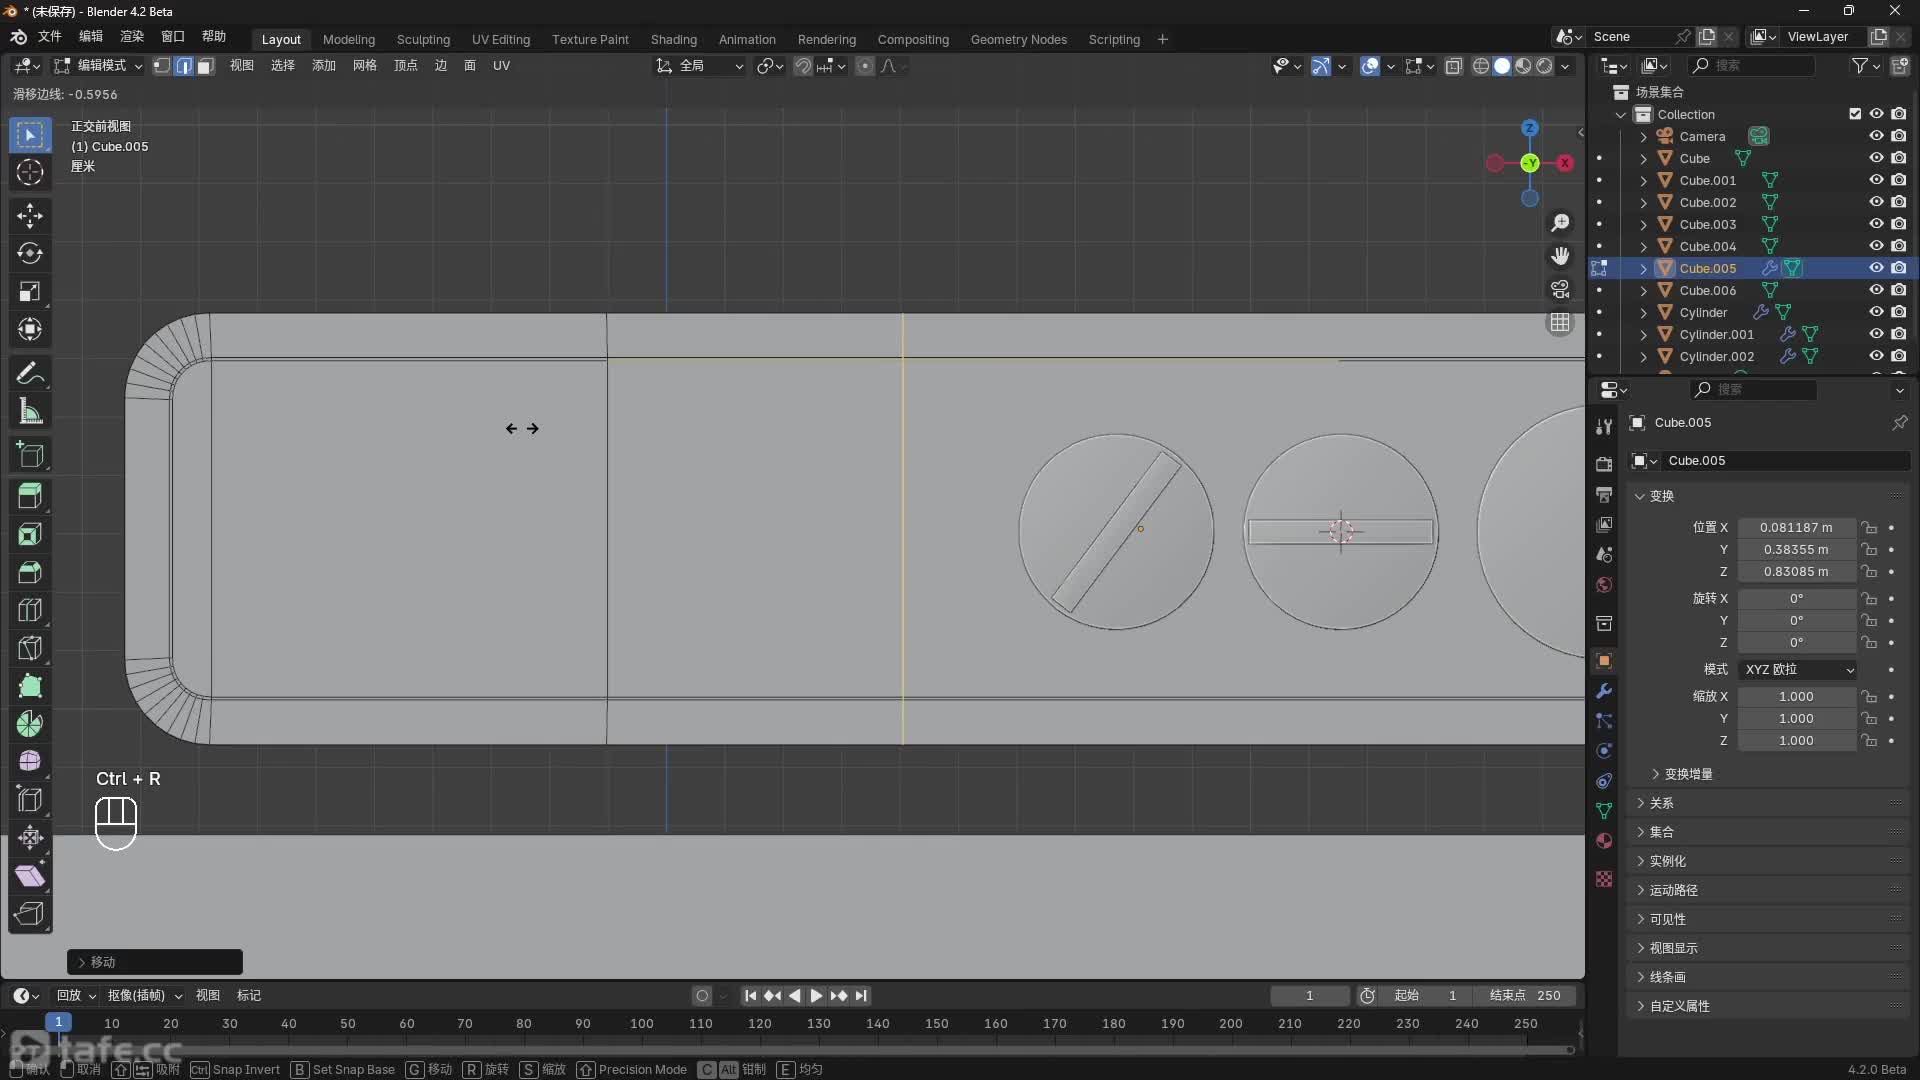Select the Bevel tool
1920x1080 pixels.
tap(30, 573)
